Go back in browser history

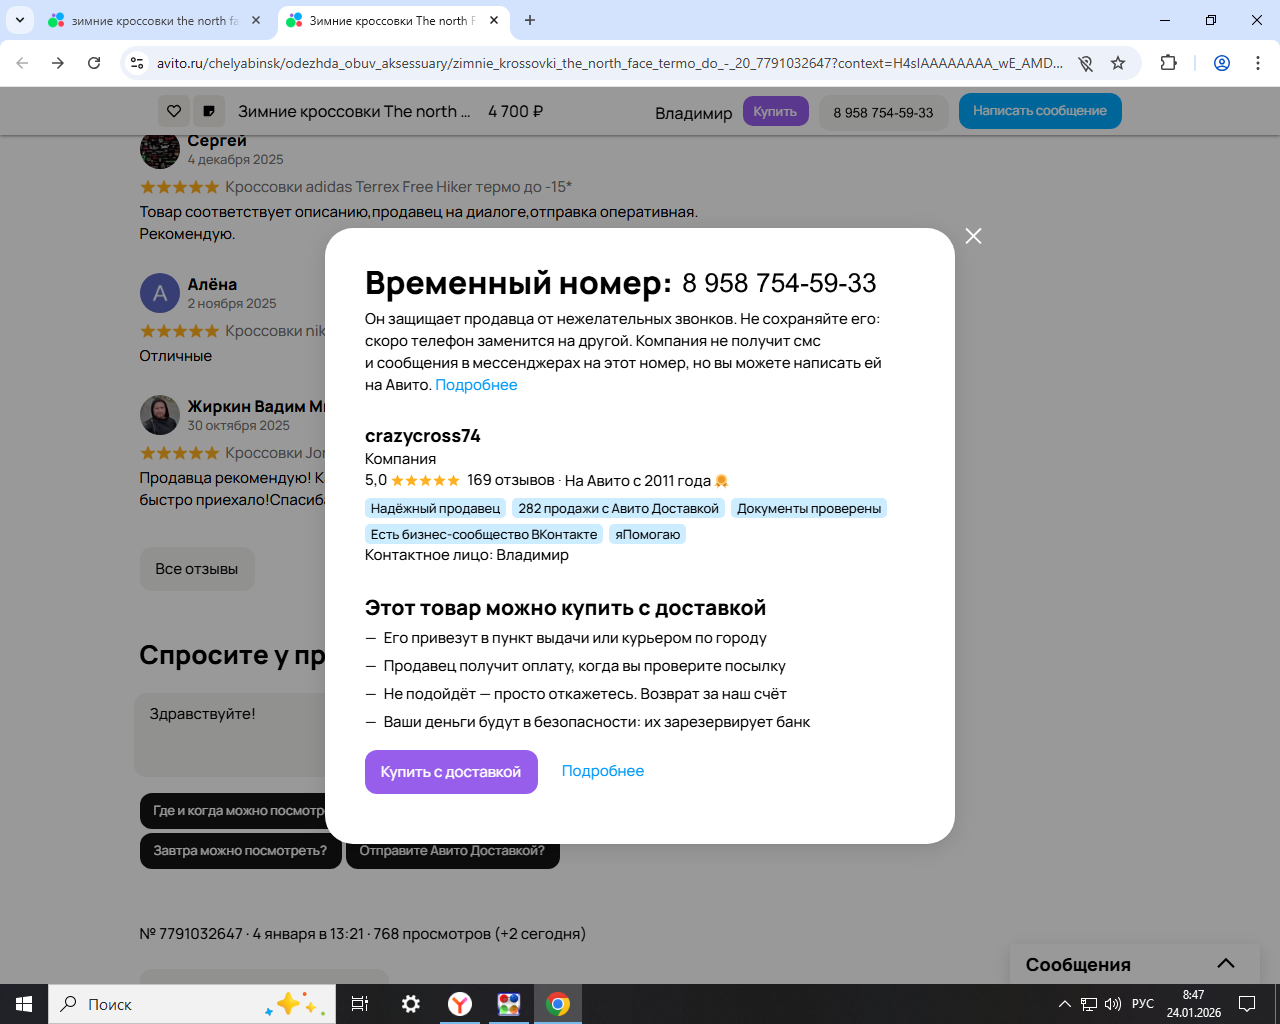pos(22,63)
